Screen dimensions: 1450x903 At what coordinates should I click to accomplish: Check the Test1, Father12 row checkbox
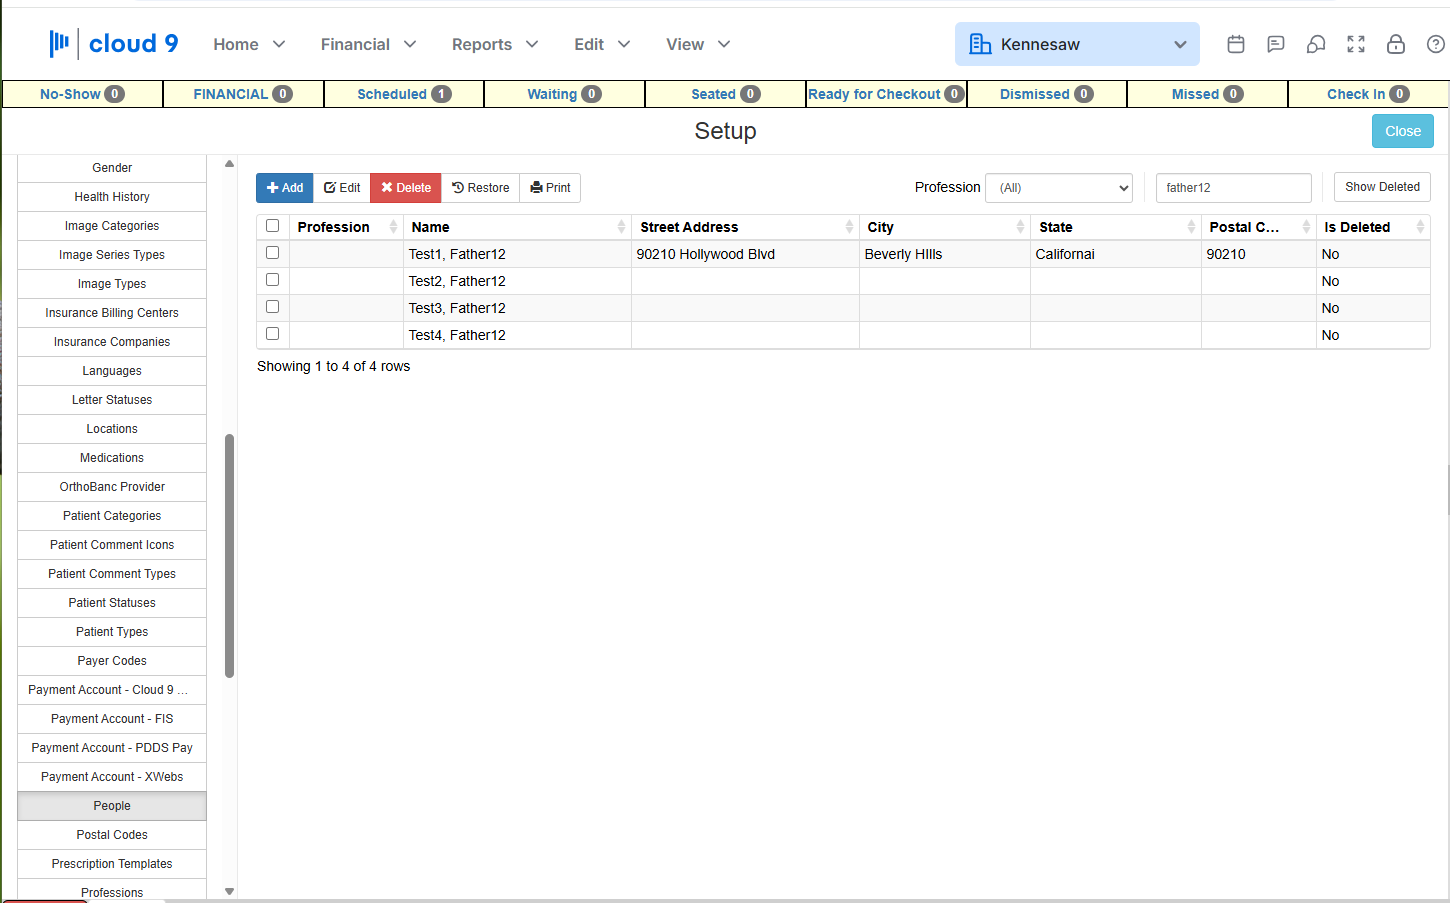tap(272, 253)
